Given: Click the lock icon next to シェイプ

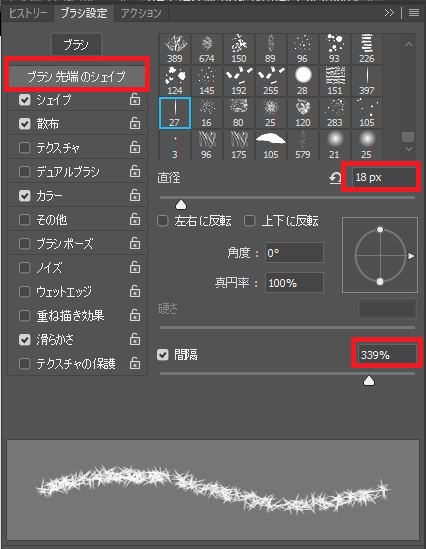Looking at the screenshot, I should click(x=135, y=99).
